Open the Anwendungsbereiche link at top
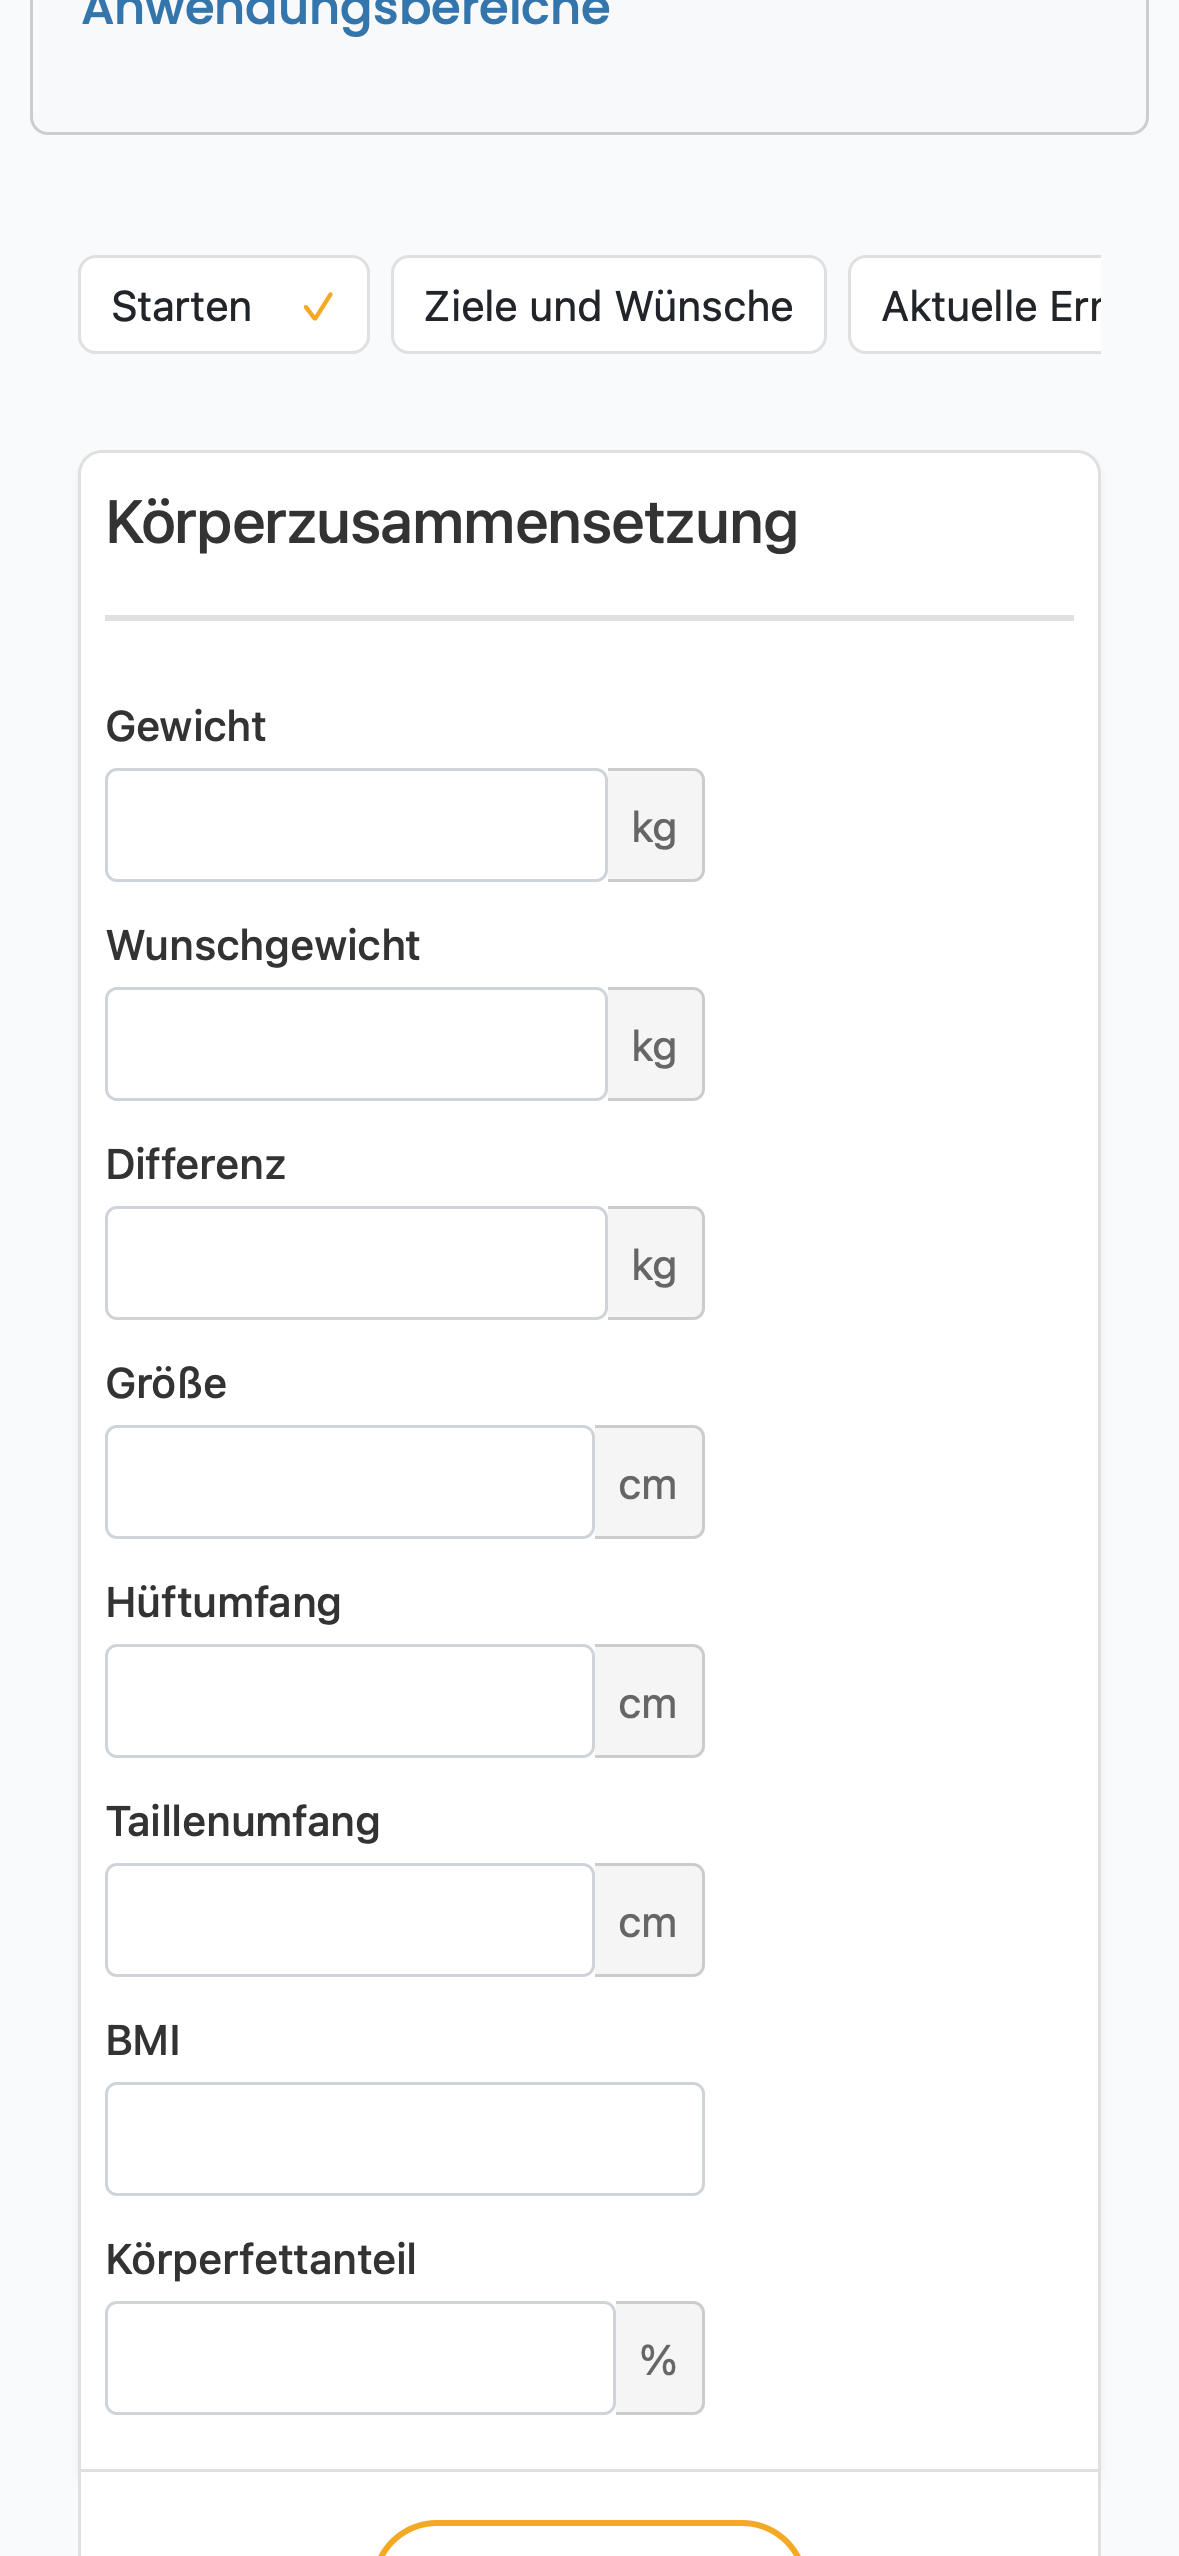 [346, 12]
